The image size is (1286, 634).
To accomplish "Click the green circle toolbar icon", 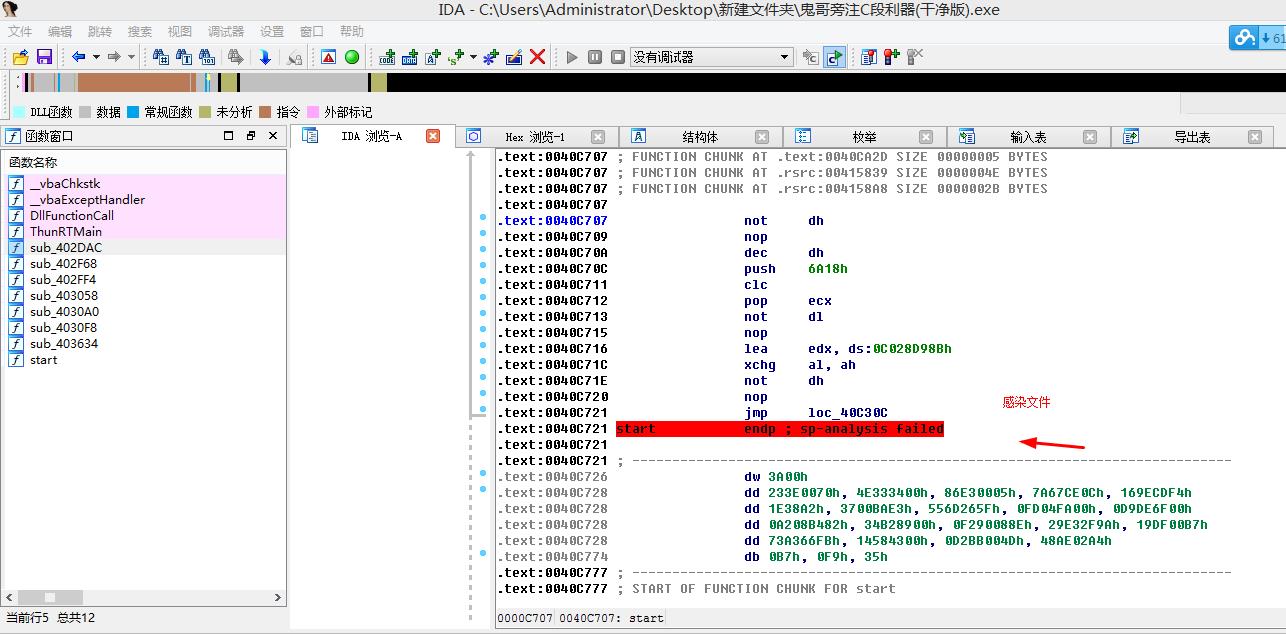I will point(352,57).
